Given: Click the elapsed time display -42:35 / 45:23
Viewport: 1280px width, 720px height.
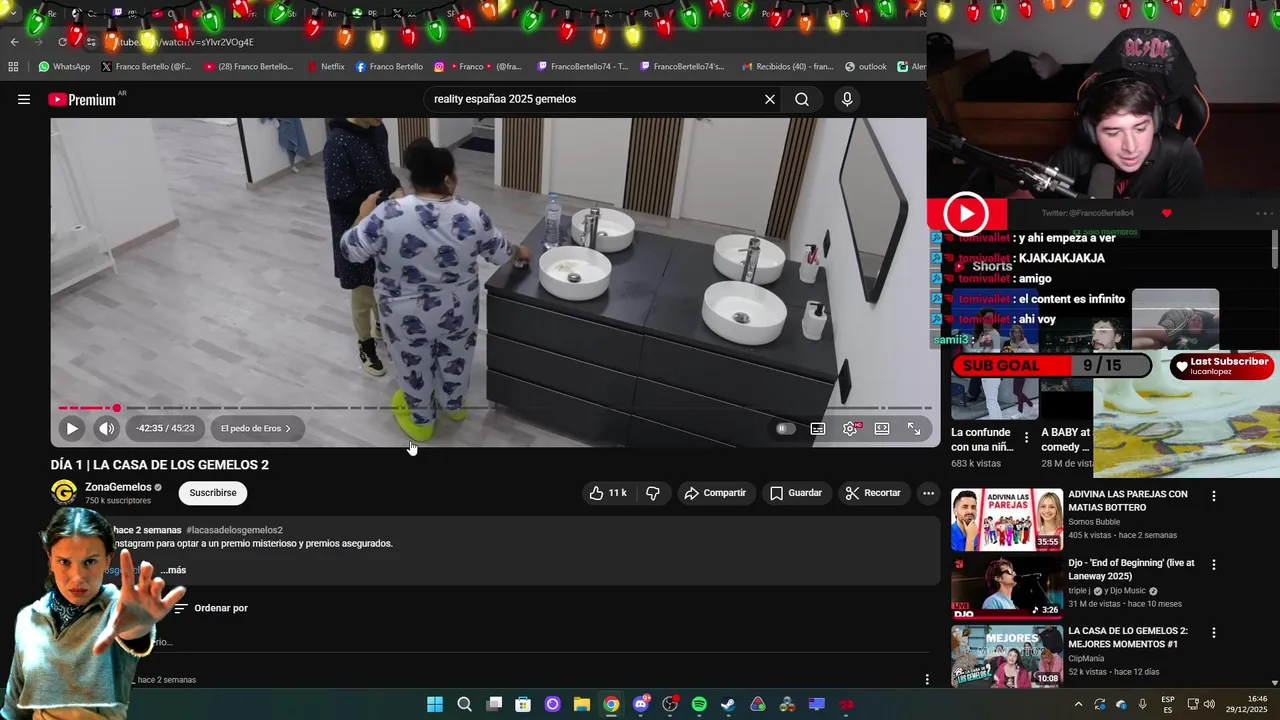Looking at the screenshot, I should coord(166,428).
